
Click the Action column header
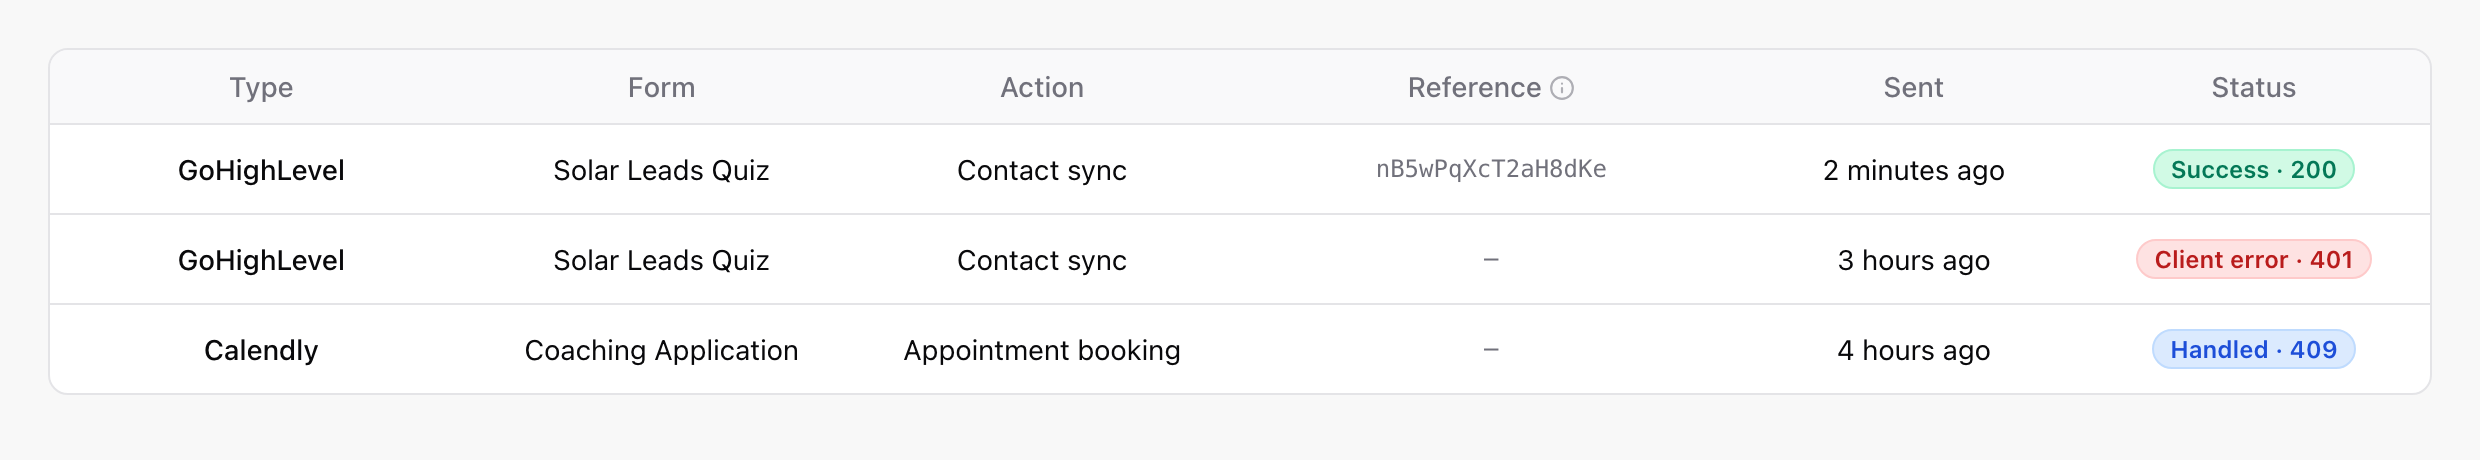(1042, 88)
